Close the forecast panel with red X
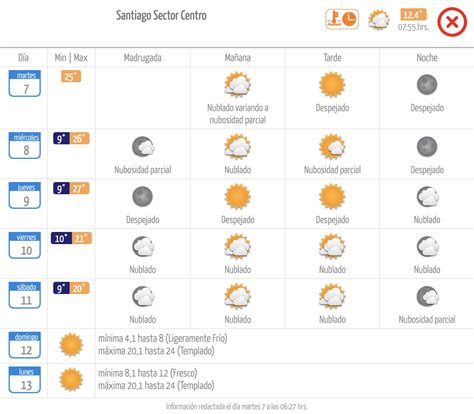Screen dimensions: 474x414 (452, 22)
